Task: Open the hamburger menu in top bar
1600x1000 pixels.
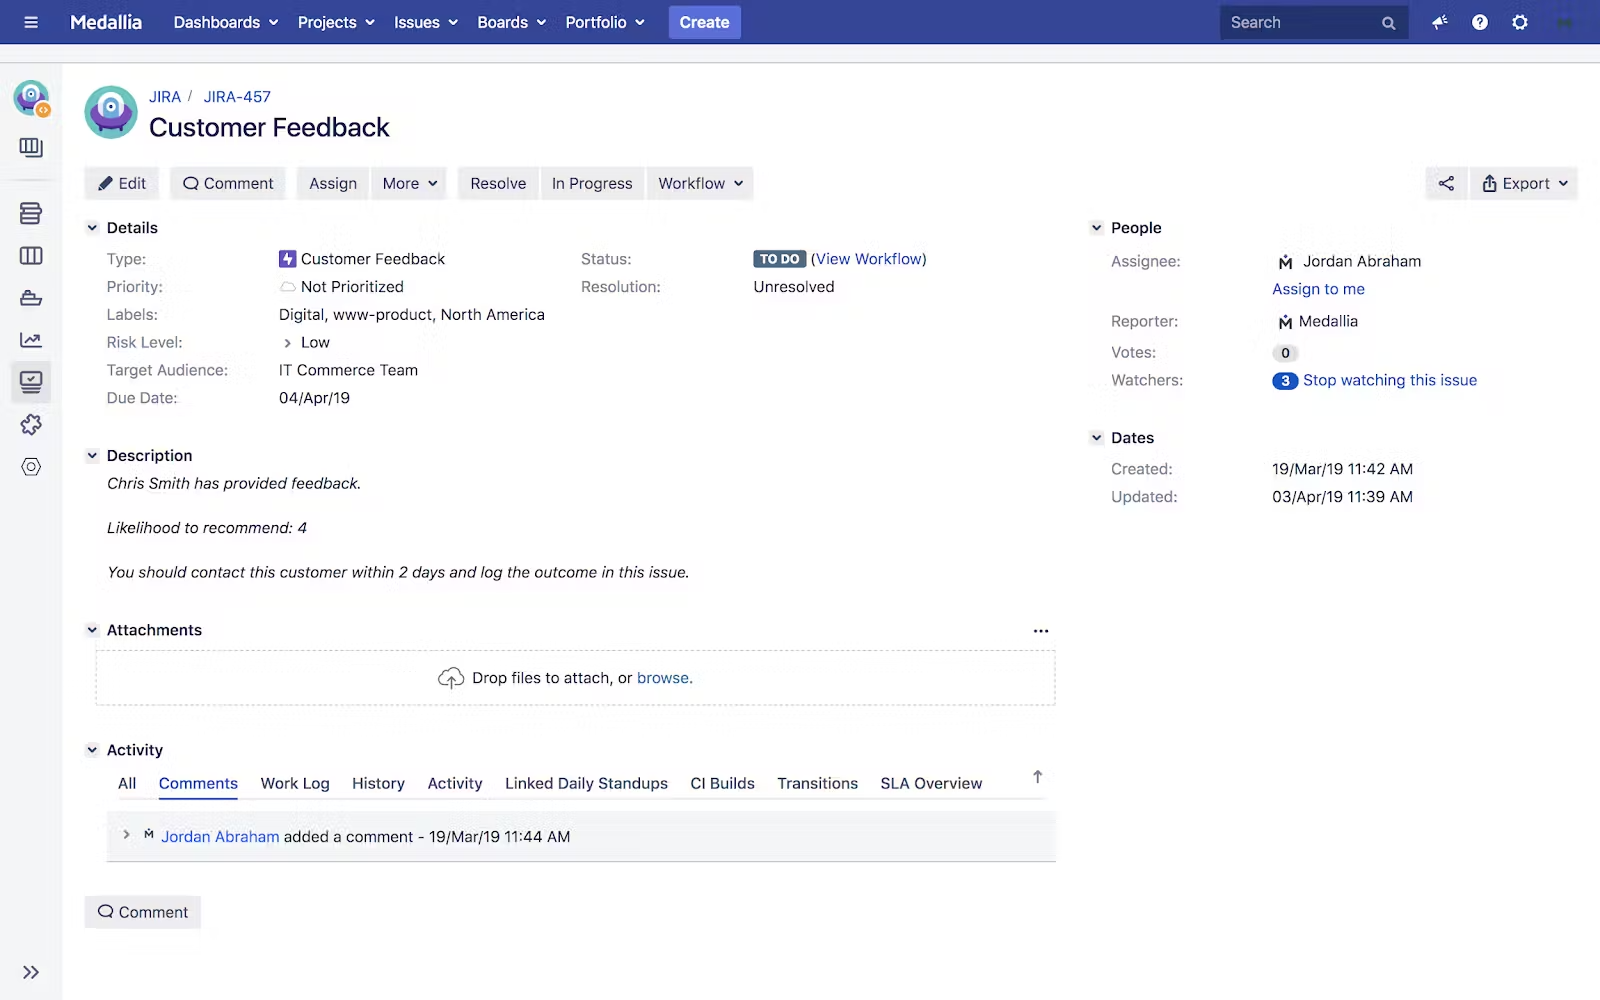Action: pyautogui.click(x=31, y=22)
